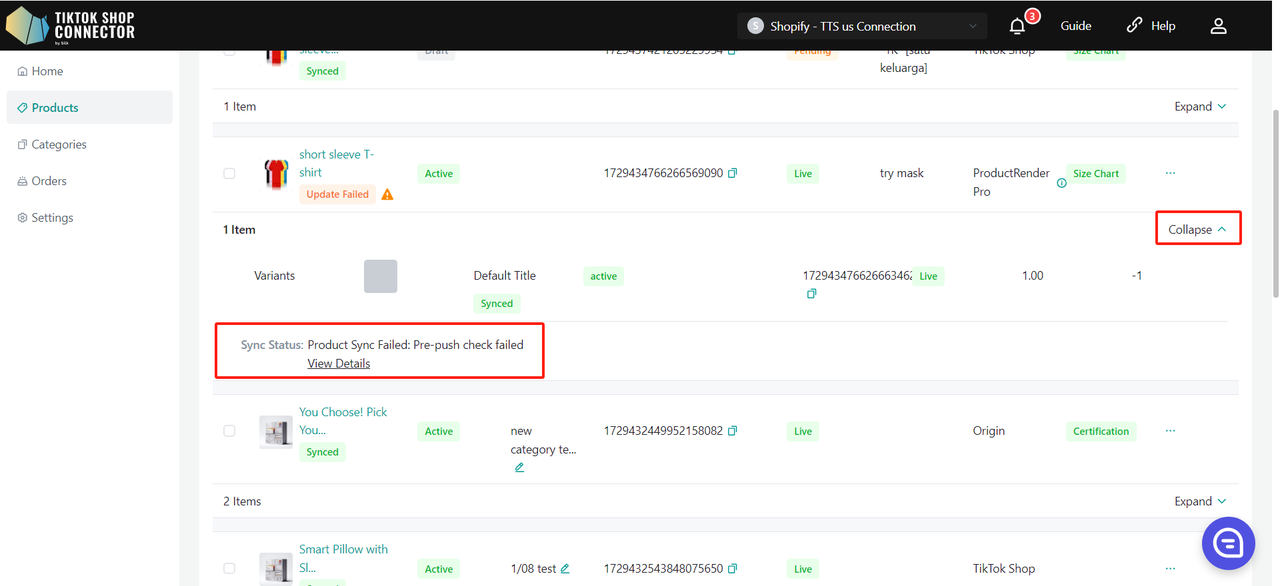Tick the Smart Pillow product checkbox
Image resolution: width=1280 pixels, height=586 pixels.
pos(229,568)
